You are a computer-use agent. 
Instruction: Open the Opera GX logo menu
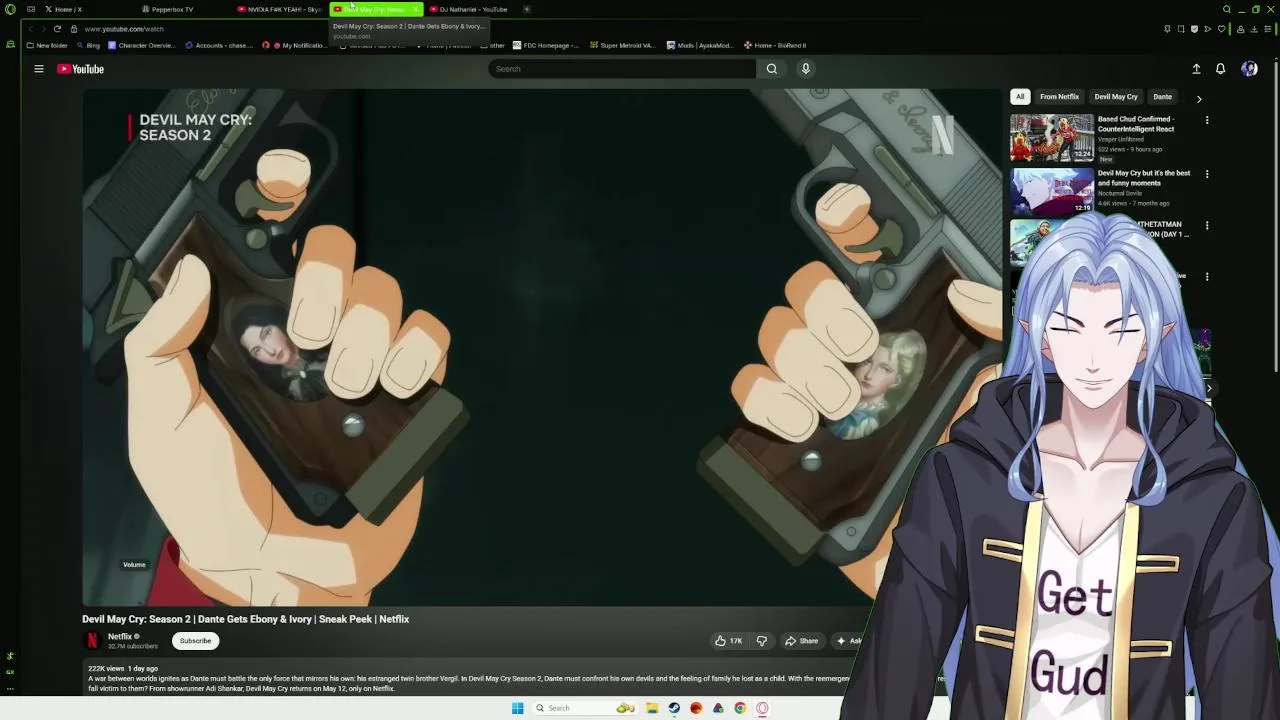pos(10,9)
